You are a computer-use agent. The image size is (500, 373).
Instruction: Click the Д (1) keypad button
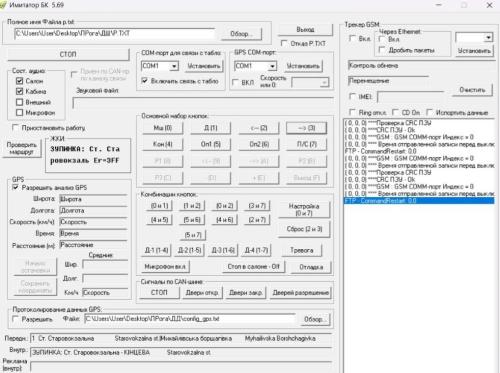(210, 128)
